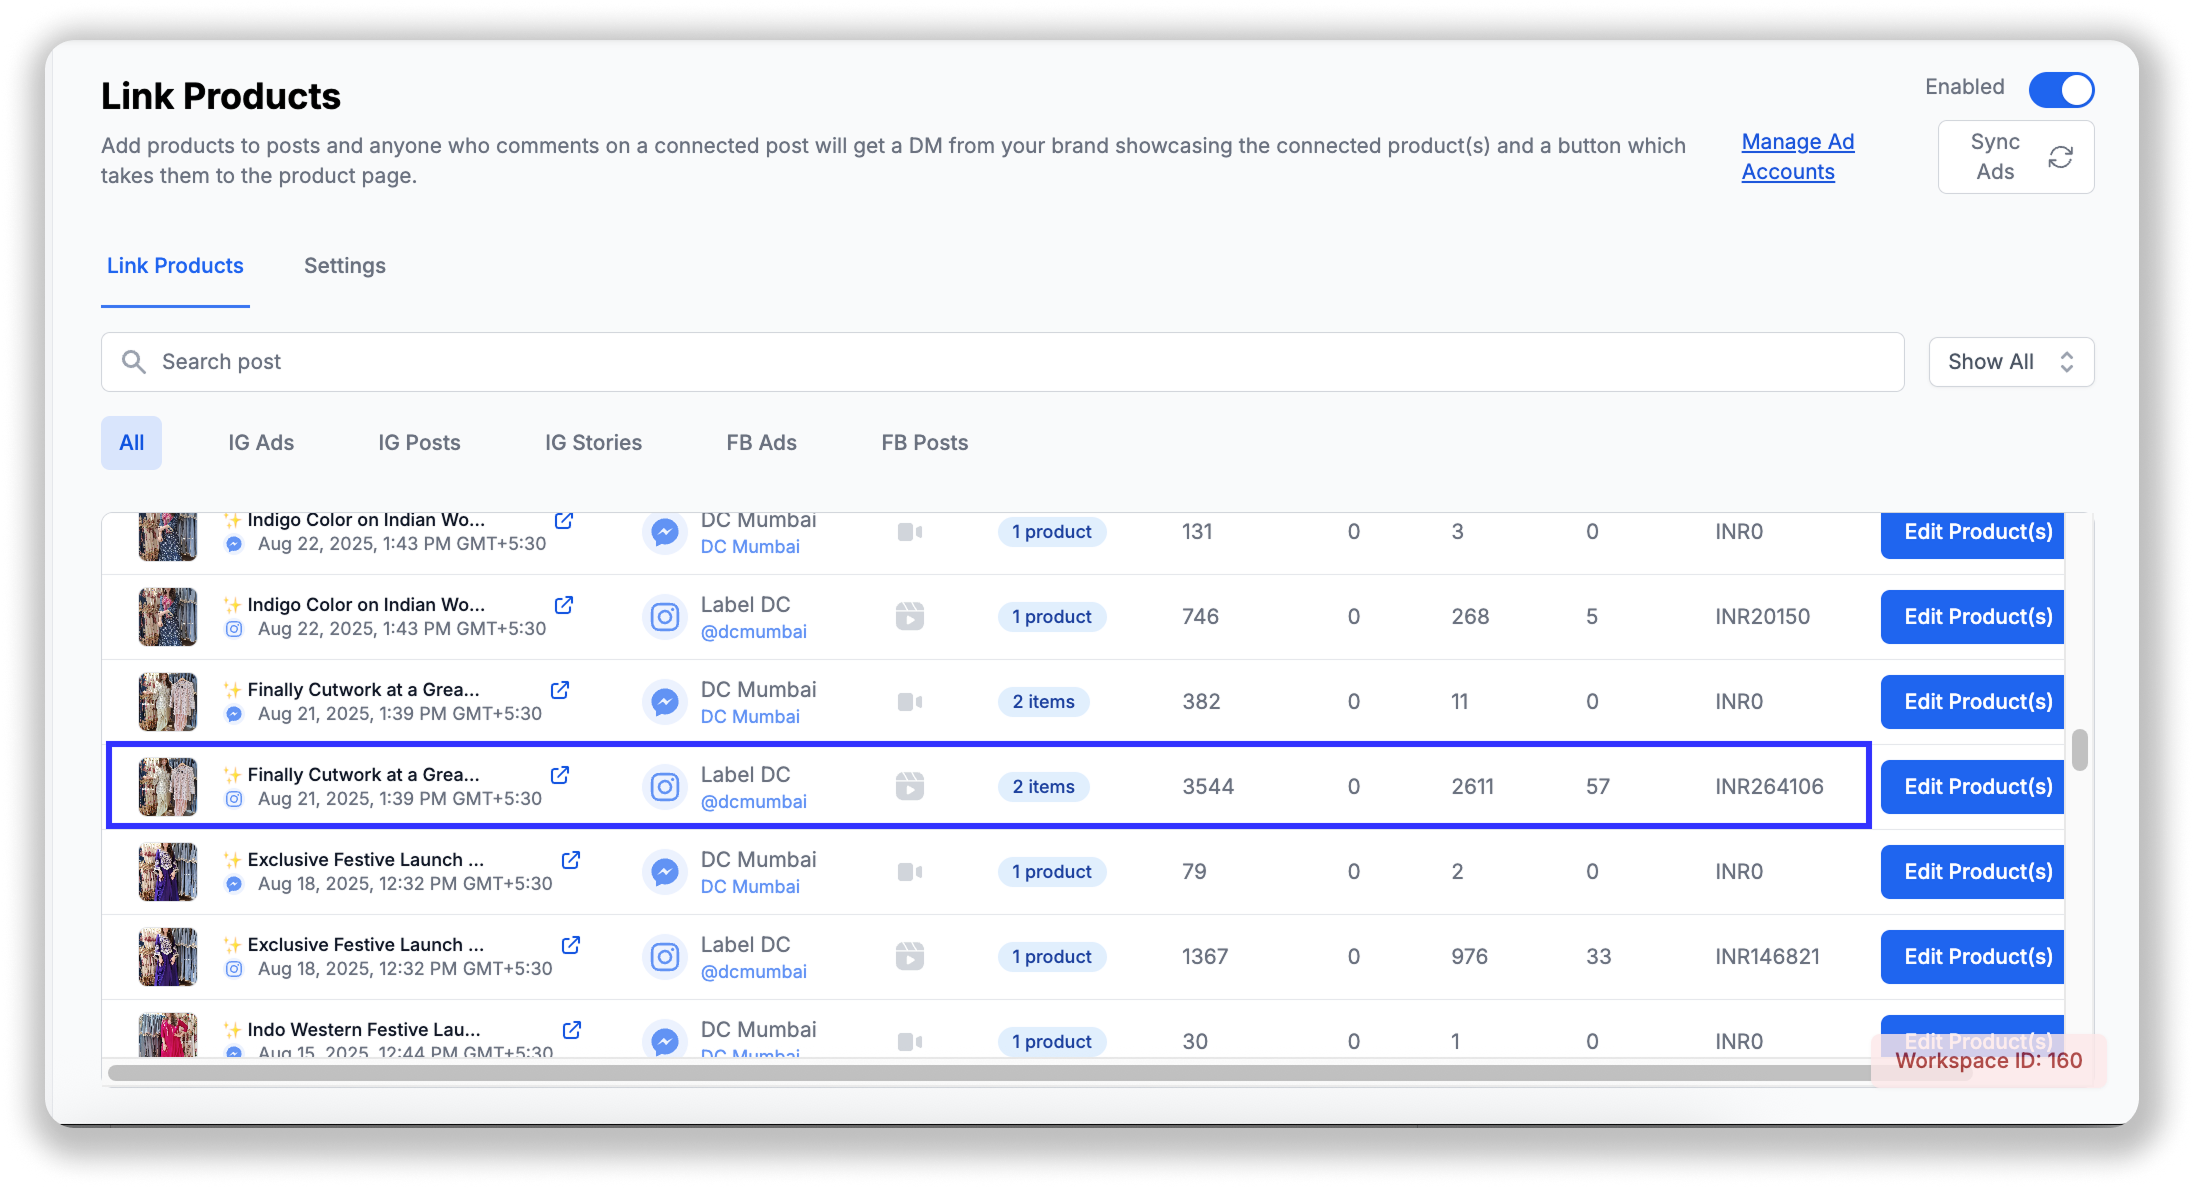Click '2611' cell in Finally Cutwork row
Screen dimensions: 2194x1188
(x=1472, y=787)
